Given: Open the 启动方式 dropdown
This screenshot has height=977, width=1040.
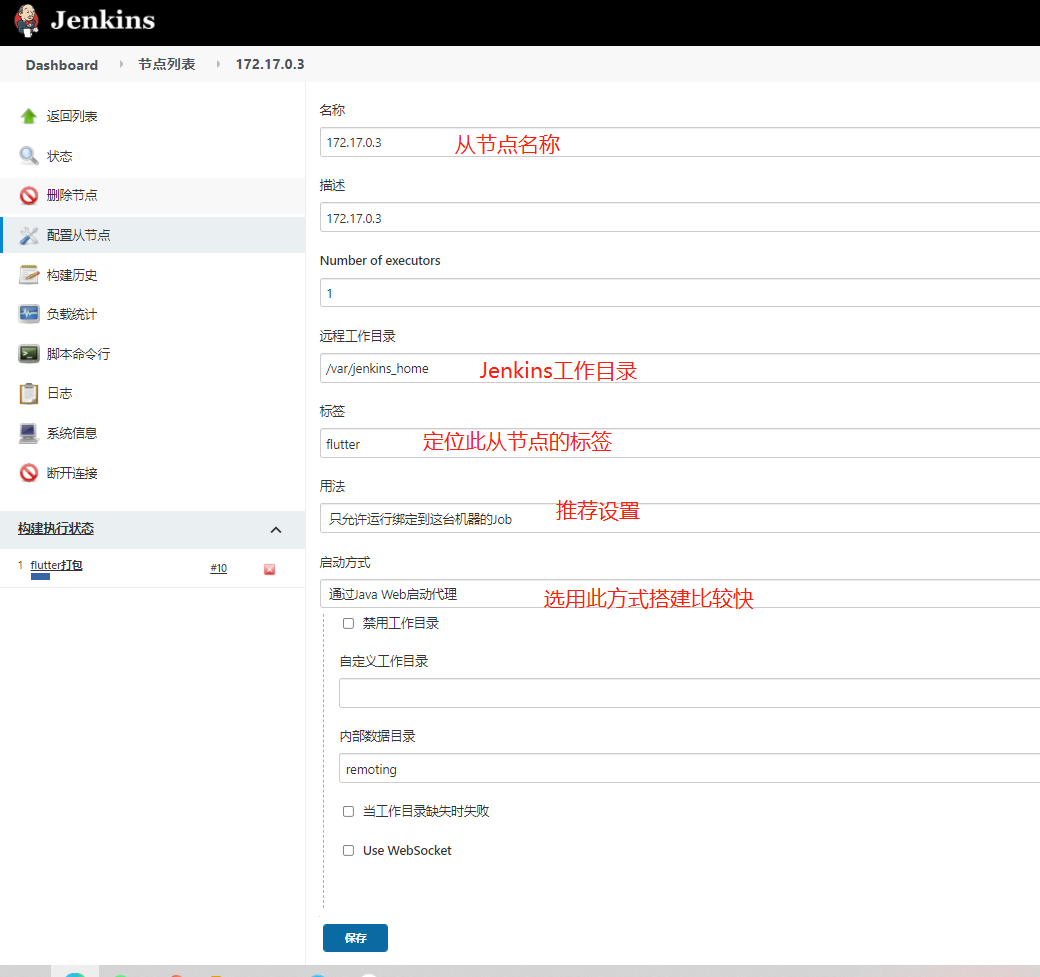Looking at the screenshot, I should coord(680,594).
